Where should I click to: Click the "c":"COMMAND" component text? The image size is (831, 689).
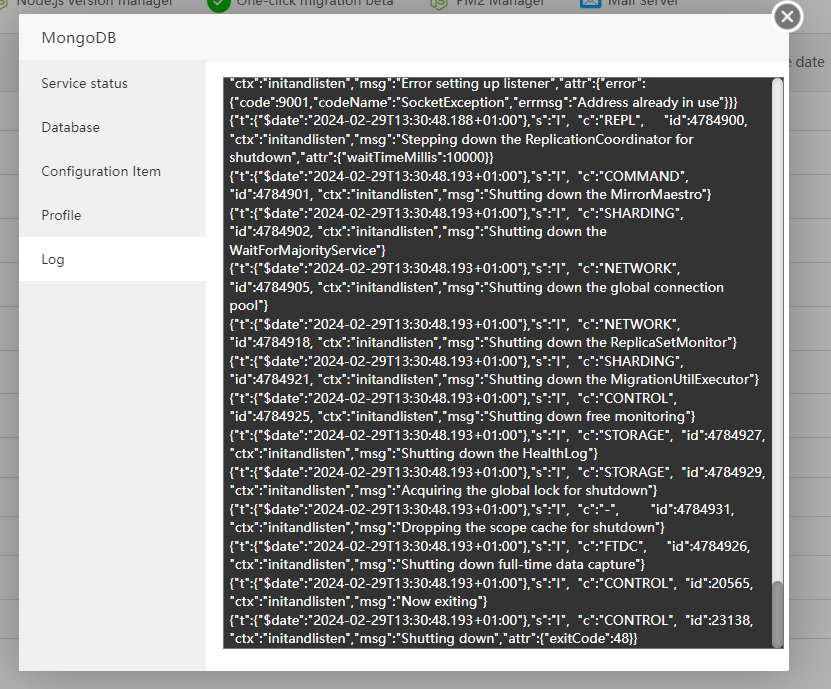coord(632,176)
